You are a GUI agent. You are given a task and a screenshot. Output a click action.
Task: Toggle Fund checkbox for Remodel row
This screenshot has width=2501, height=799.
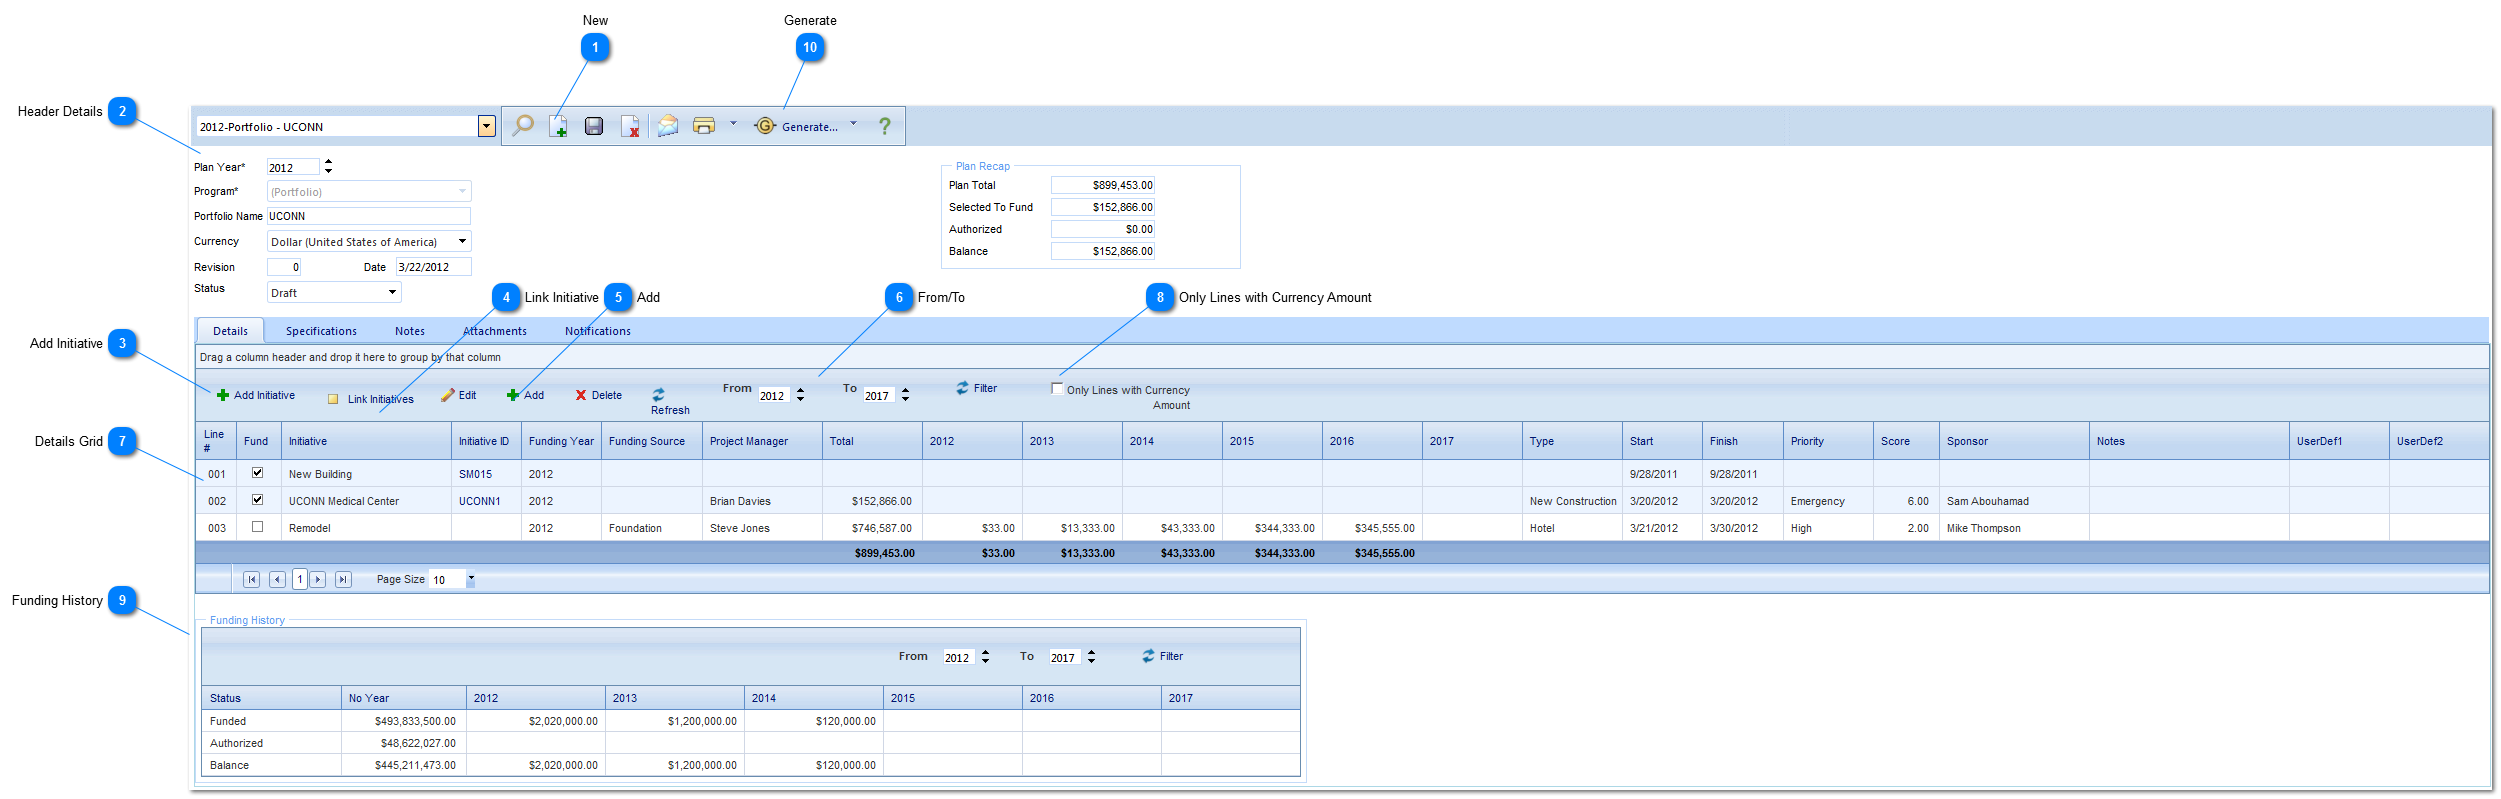coord(257,526)
